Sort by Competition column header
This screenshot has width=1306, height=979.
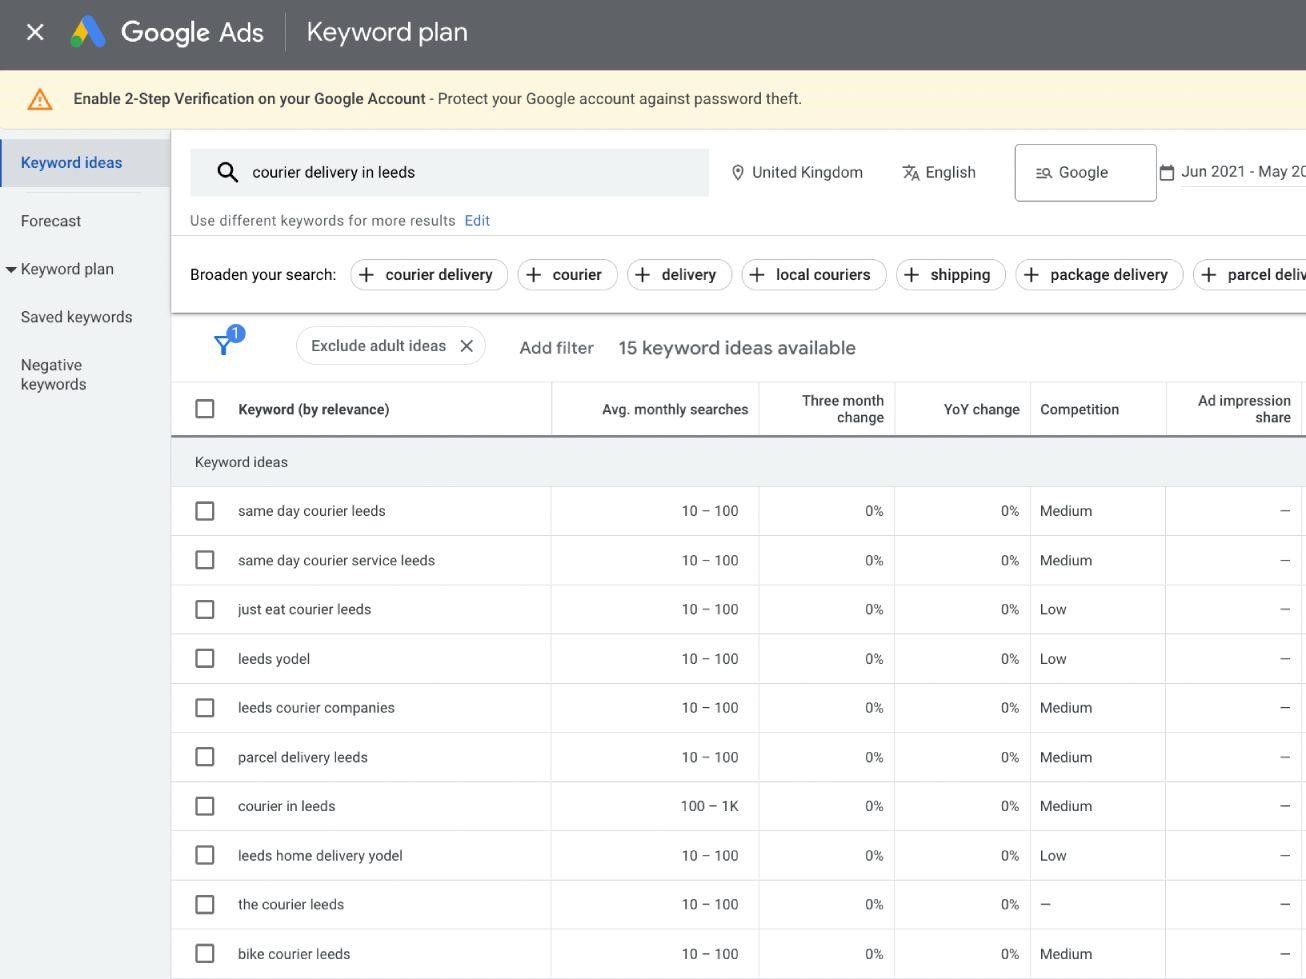[1079, 409]
